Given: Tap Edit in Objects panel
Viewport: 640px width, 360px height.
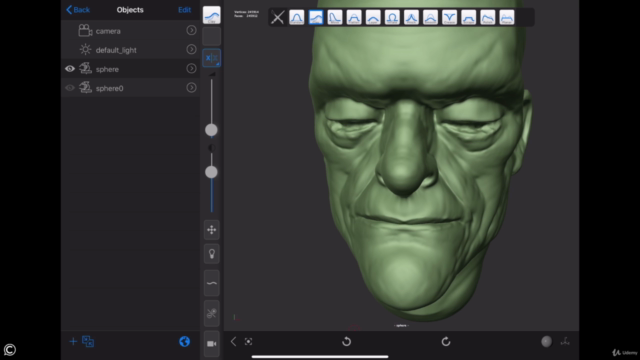Looking at the screenshot, I should click(184, 9).
